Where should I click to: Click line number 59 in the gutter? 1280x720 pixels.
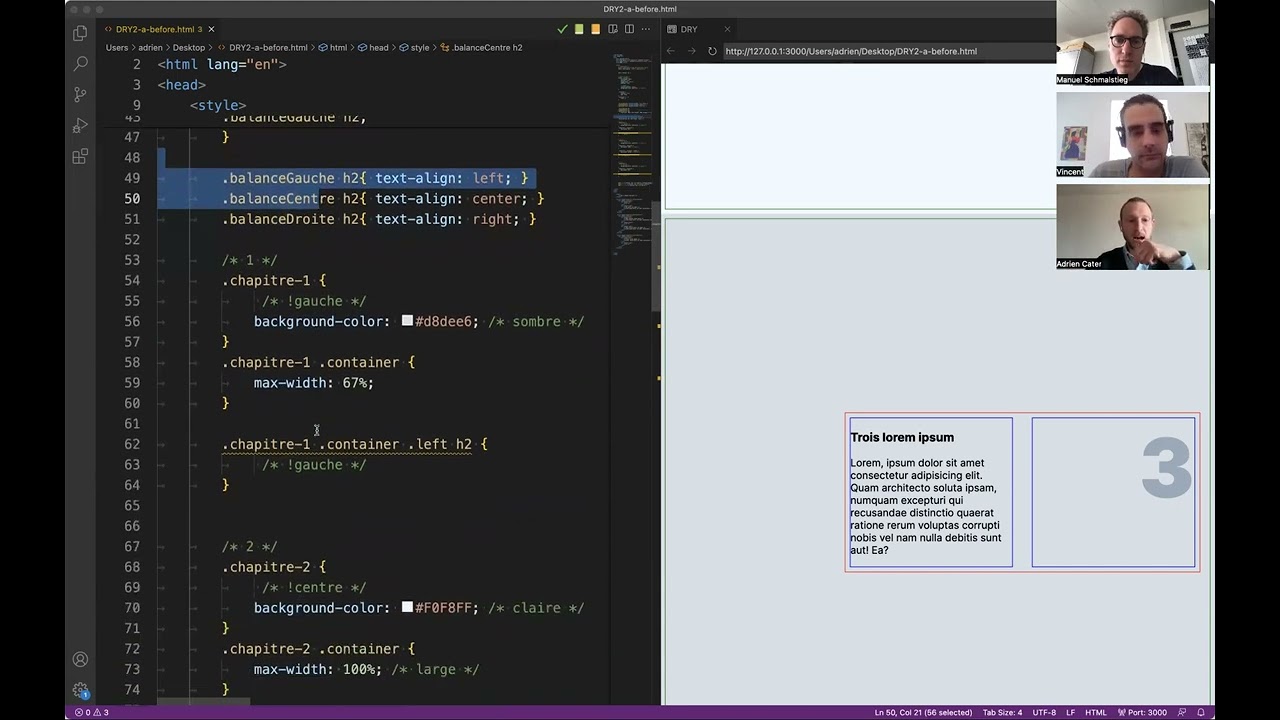[132, 382]
